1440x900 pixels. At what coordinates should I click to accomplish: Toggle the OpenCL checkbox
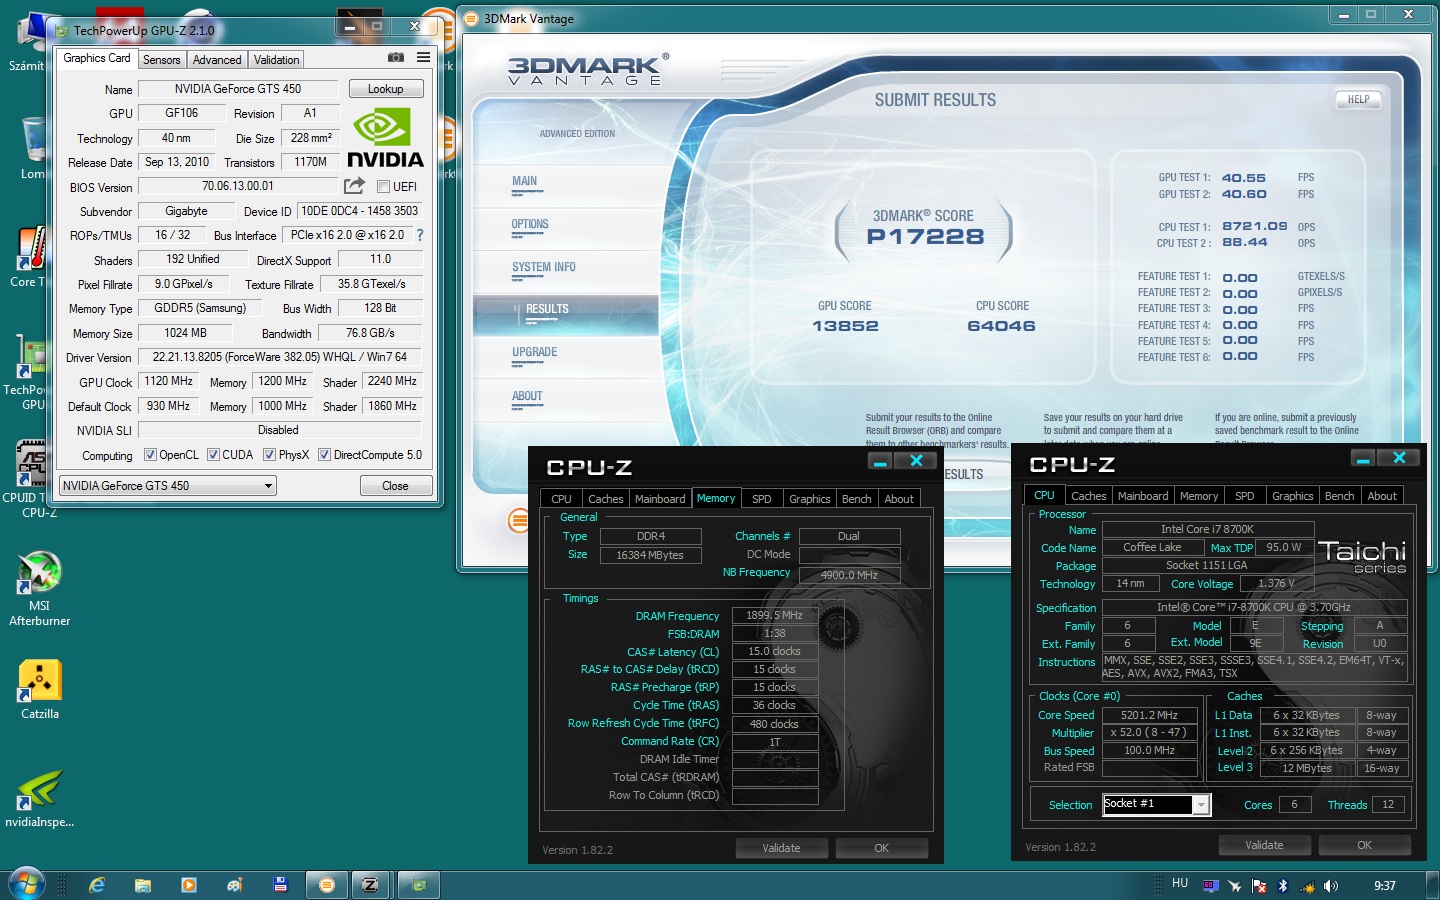point(150,454)
